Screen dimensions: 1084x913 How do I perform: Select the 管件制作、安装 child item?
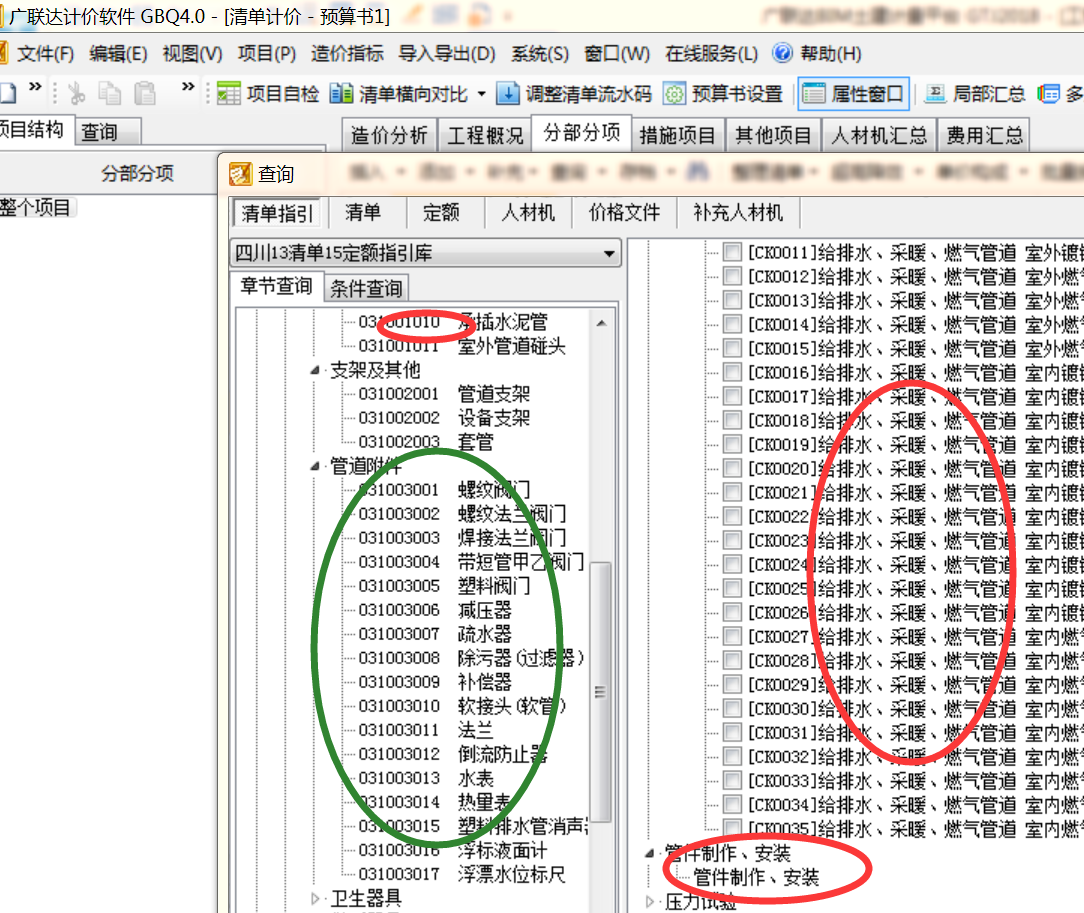(x=756, y=877)
